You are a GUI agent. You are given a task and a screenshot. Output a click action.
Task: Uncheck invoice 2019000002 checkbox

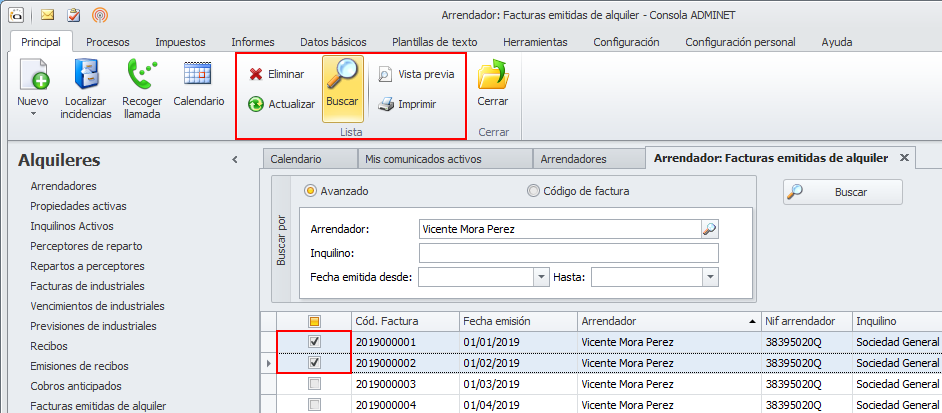click(x=314, y=363)
